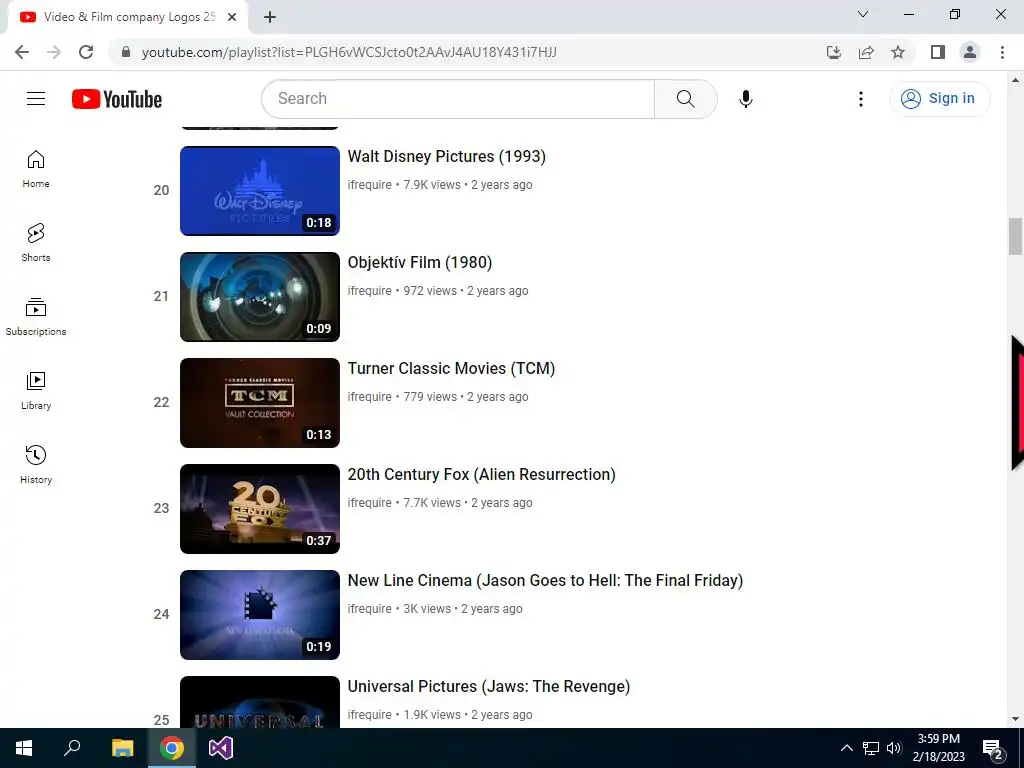Screen dimensions: 1024x768
Task: Open Chrome's three-dot menu
Action: [x=1002, y=52]
